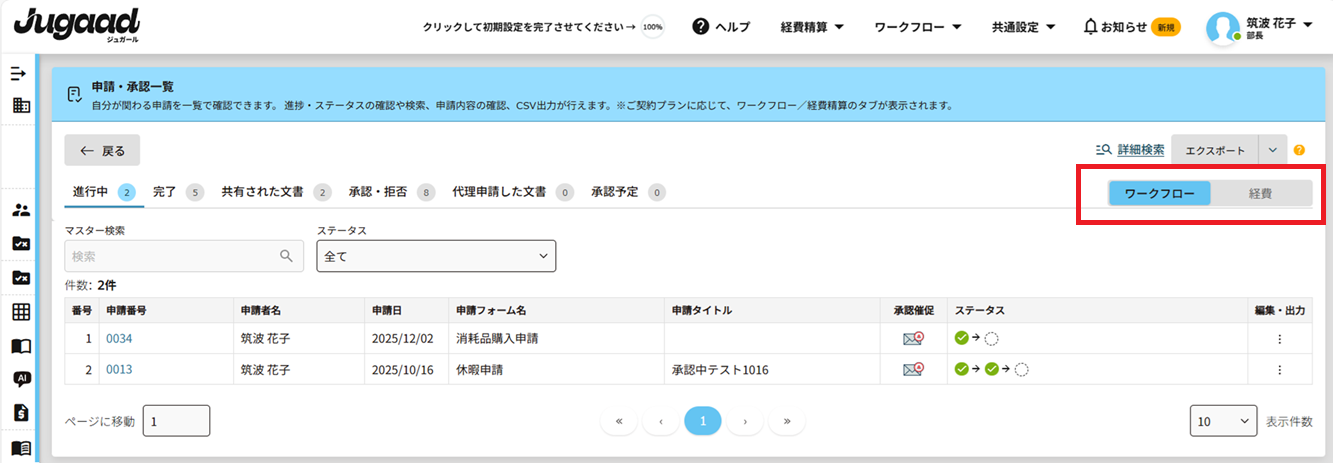Open the 承認・拒否 tab
Image resolution: width=1333 pixels, height=463 pixels.
pyautogui.click(x=380, y=192)
